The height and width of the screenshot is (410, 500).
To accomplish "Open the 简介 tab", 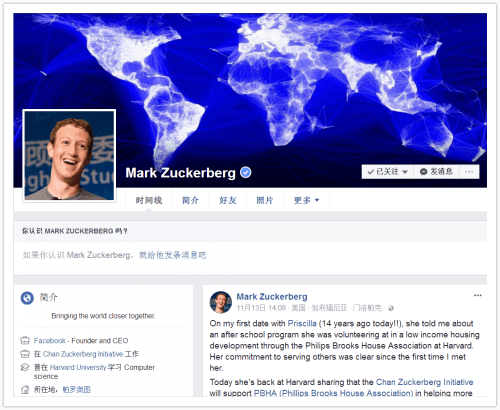I will click(x=190, y=200).
